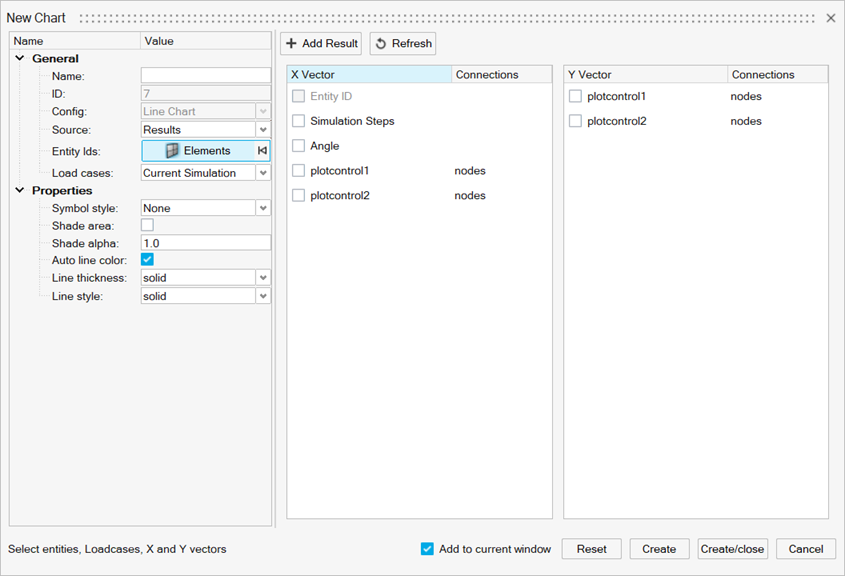Viewport: 845px width, 576px height.
Task: Enable the Shade area checkbox
Action: 147,226
